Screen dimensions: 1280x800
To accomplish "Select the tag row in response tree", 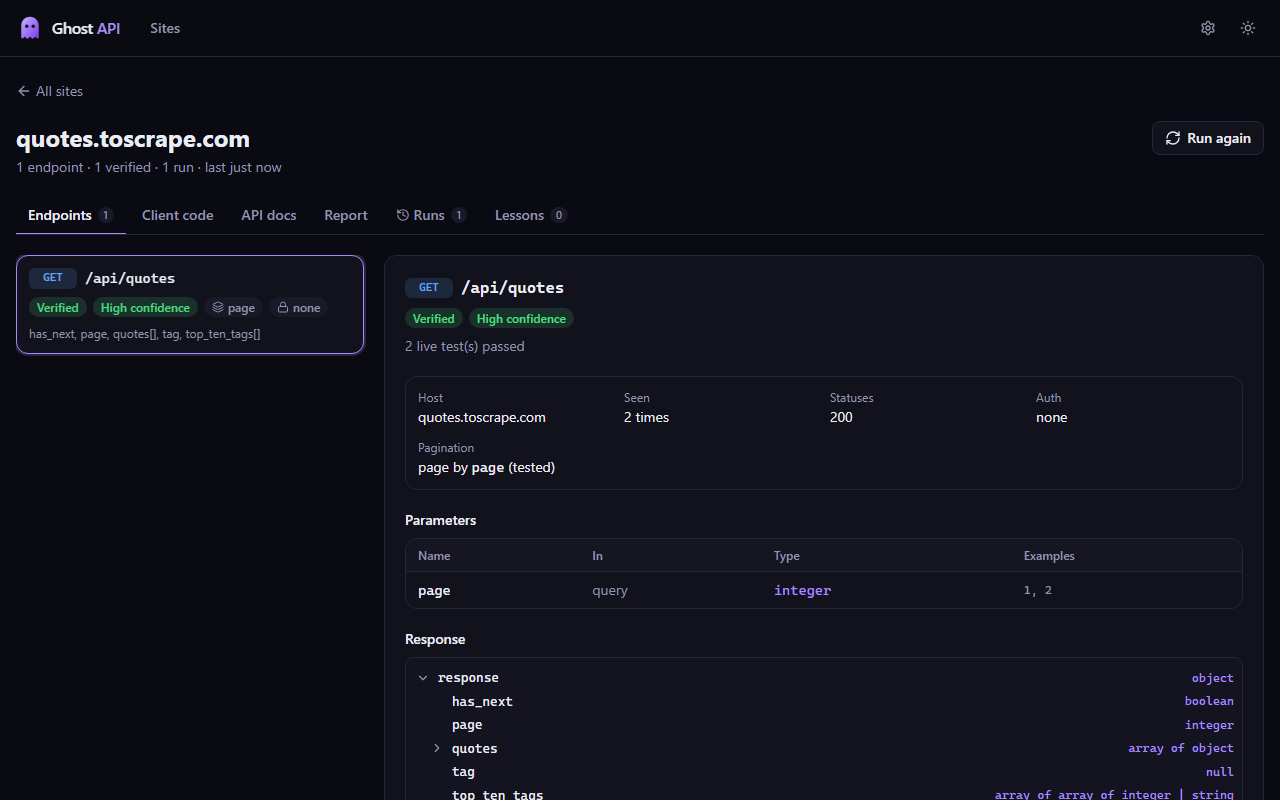I will pyautogui.click(x=824, y=772).
